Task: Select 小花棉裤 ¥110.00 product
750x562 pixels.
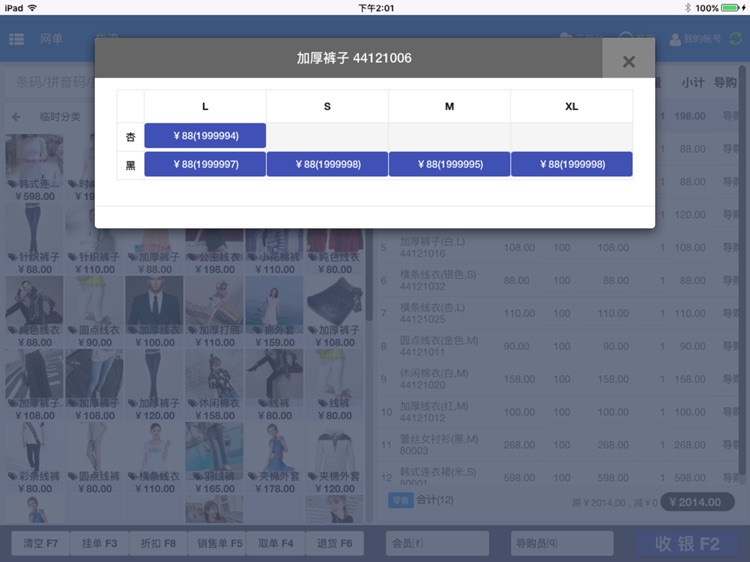Action: (x=274, y=251)
